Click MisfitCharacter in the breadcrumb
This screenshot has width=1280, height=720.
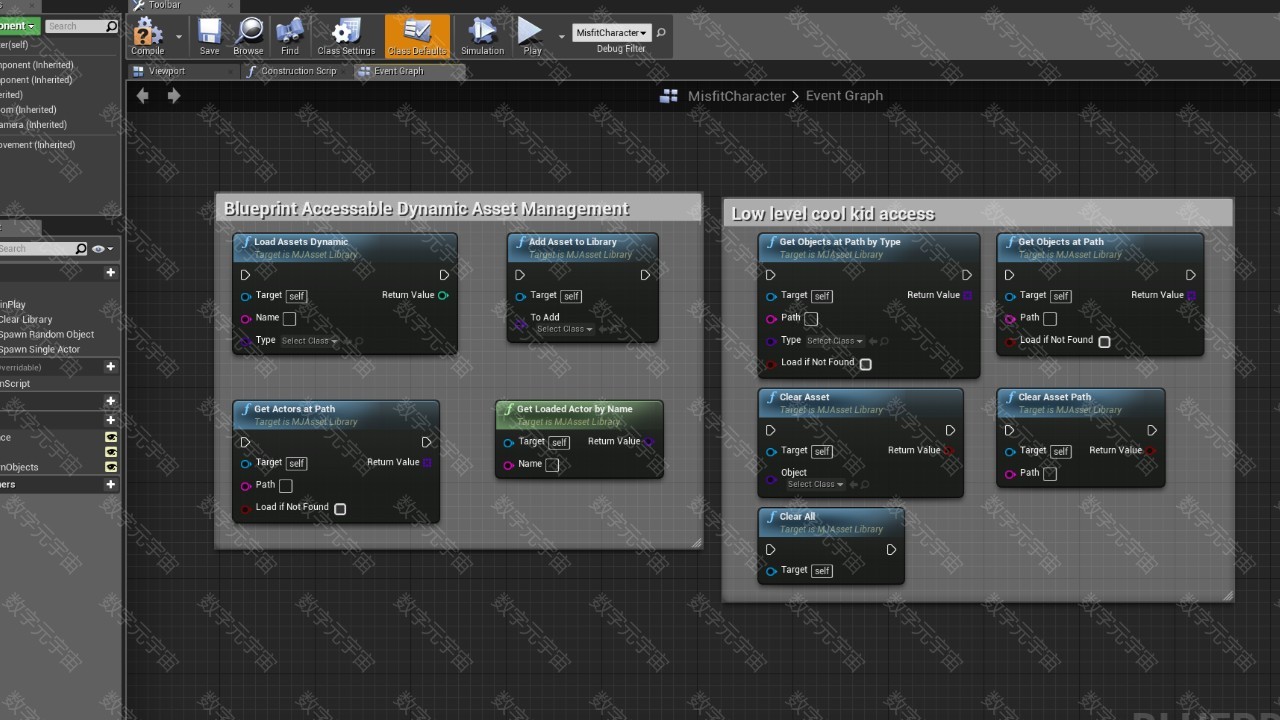736,96
